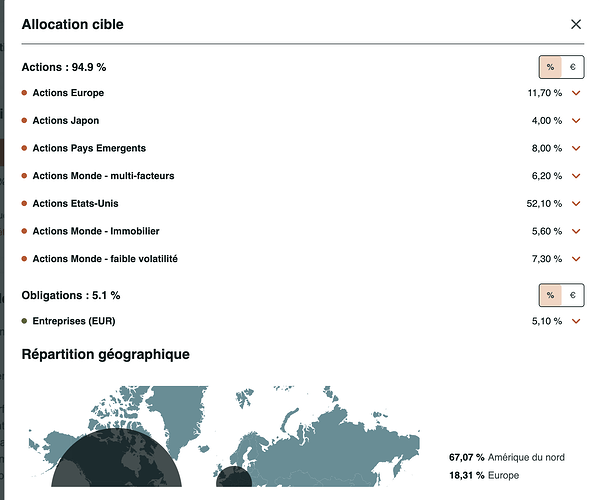Click the Actions : 94.9 % heading
The height and width of the screenshot is (500, 600).
[64, 67]
